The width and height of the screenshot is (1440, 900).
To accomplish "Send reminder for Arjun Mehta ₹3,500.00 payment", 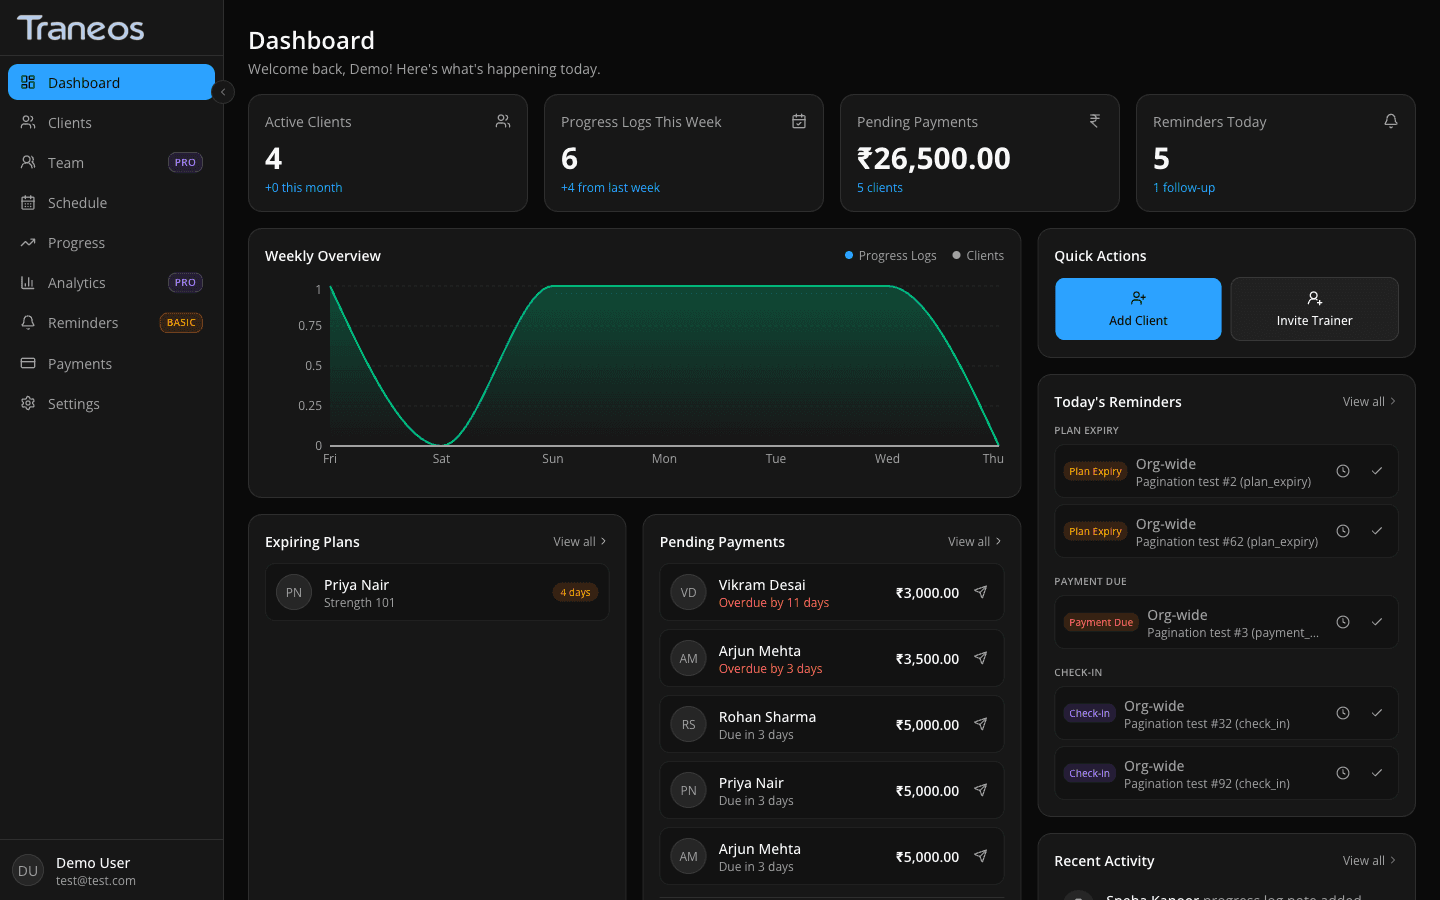I will click(x=981, y=658).
